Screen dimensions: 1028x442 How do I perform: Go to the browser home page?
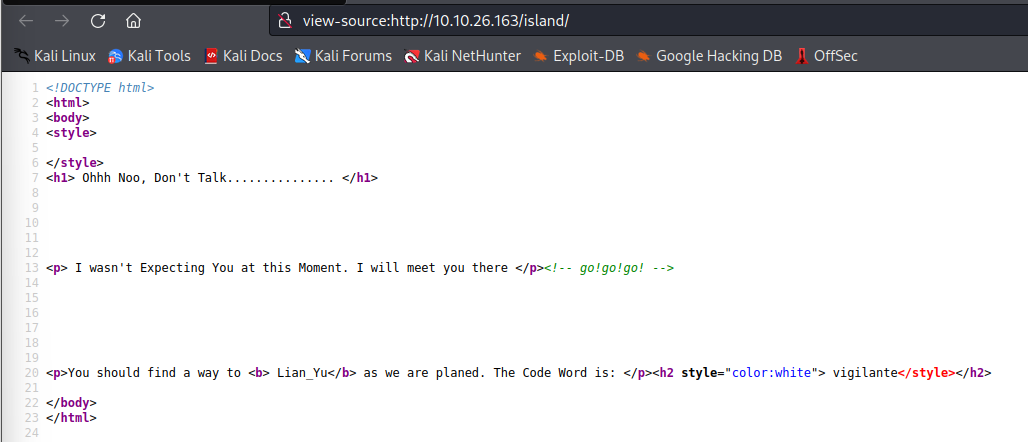pyautogui.click(x=133, y=20)
